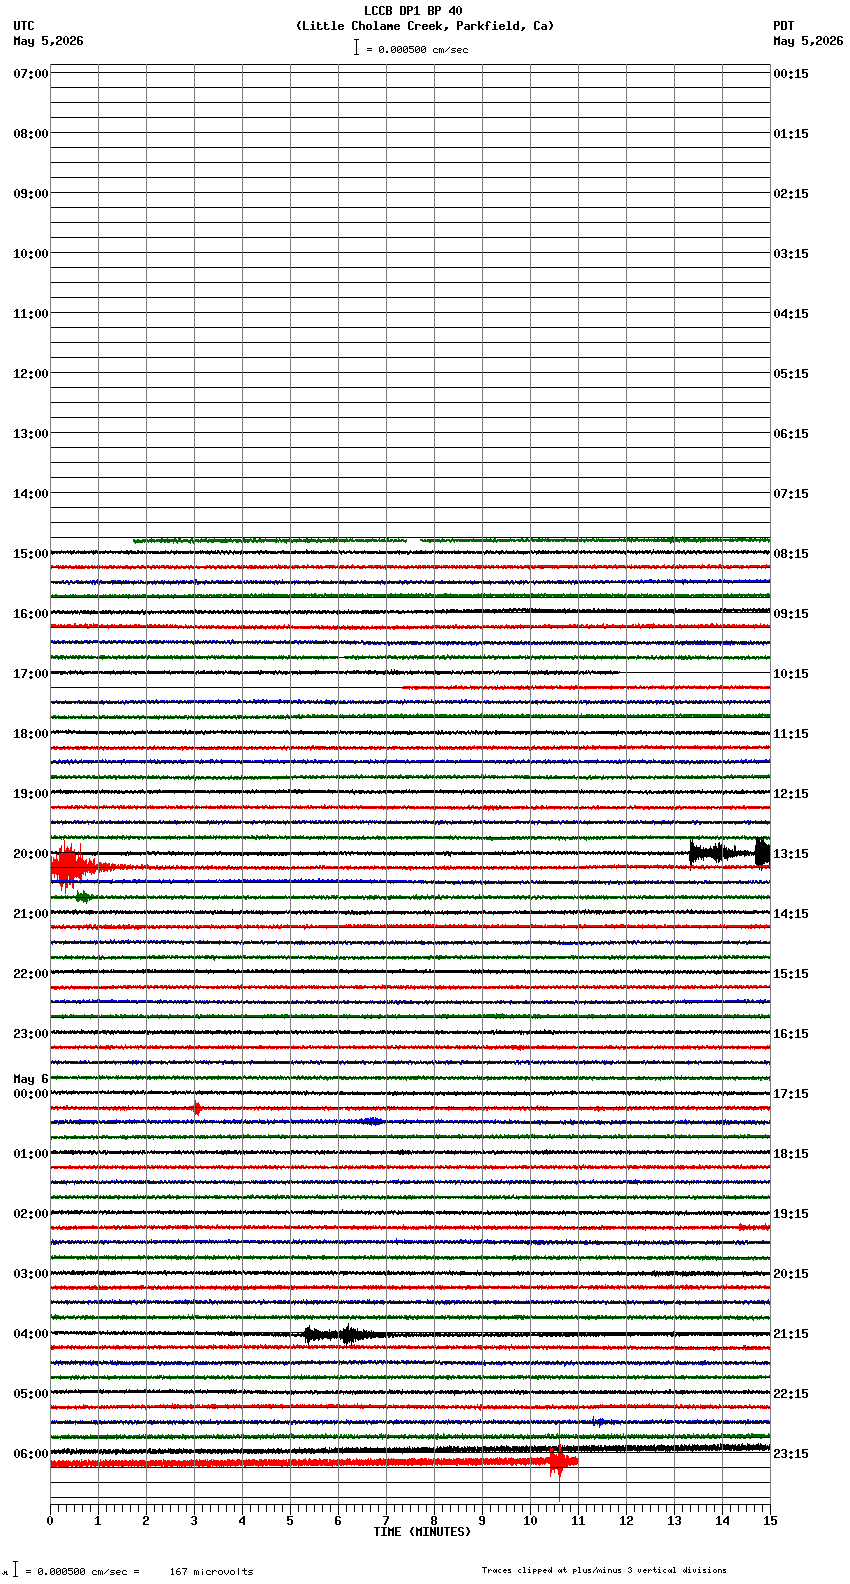Click the 00:15 PDT row label
Viewport: 850px width, 1584px height.
pyautogui.click(x=791, y=74)
